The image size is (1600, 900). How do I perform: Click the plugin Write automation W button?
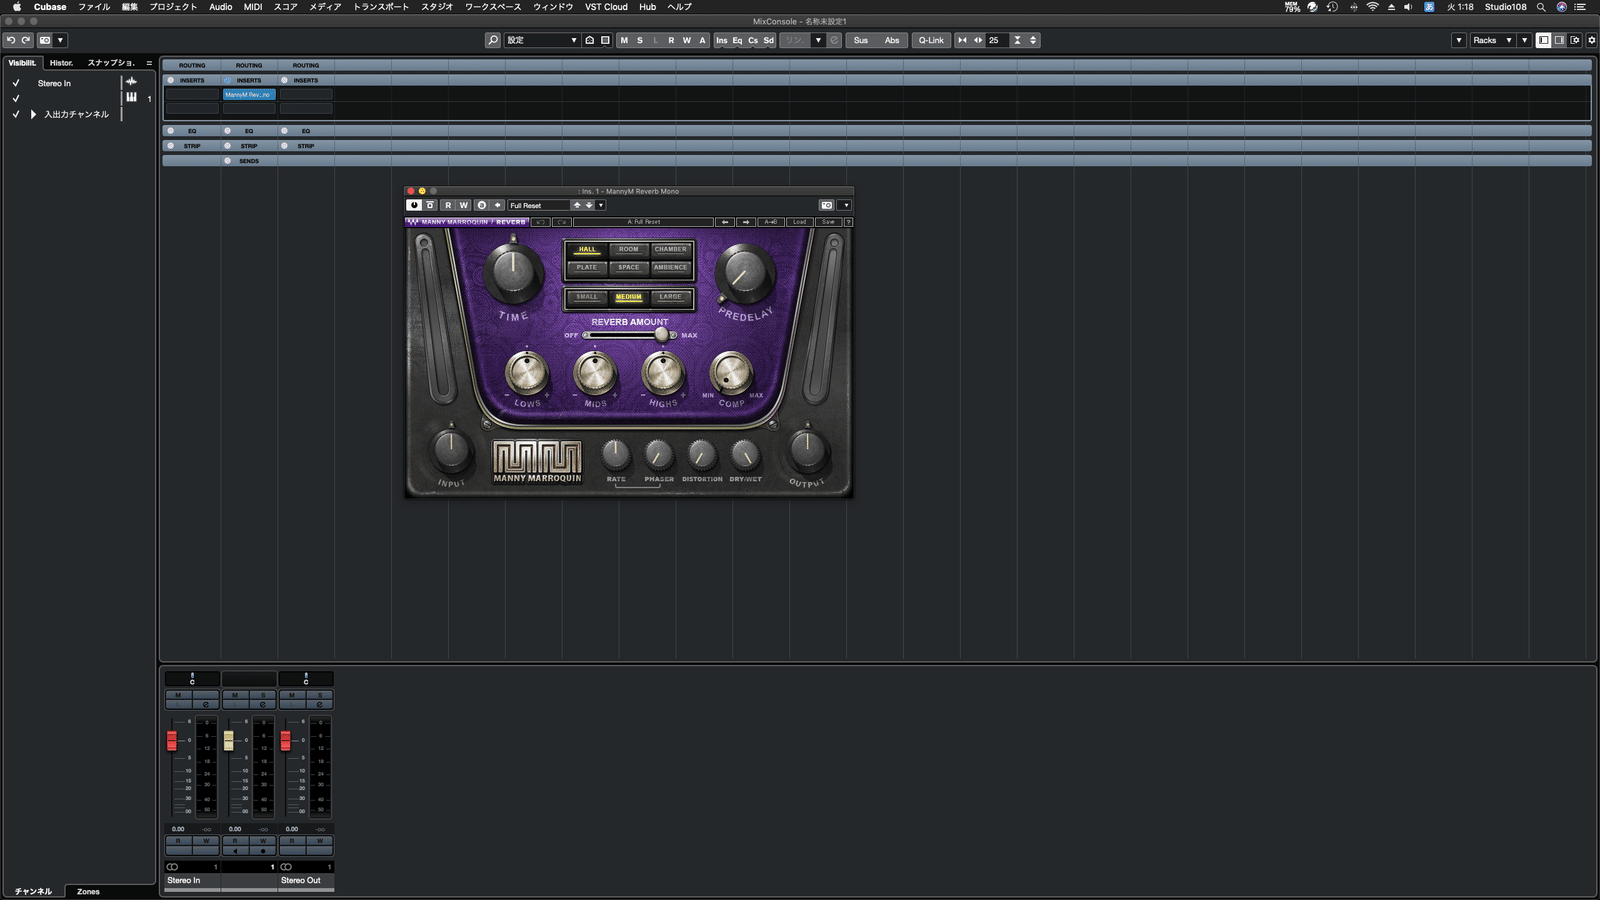(464, 205)
